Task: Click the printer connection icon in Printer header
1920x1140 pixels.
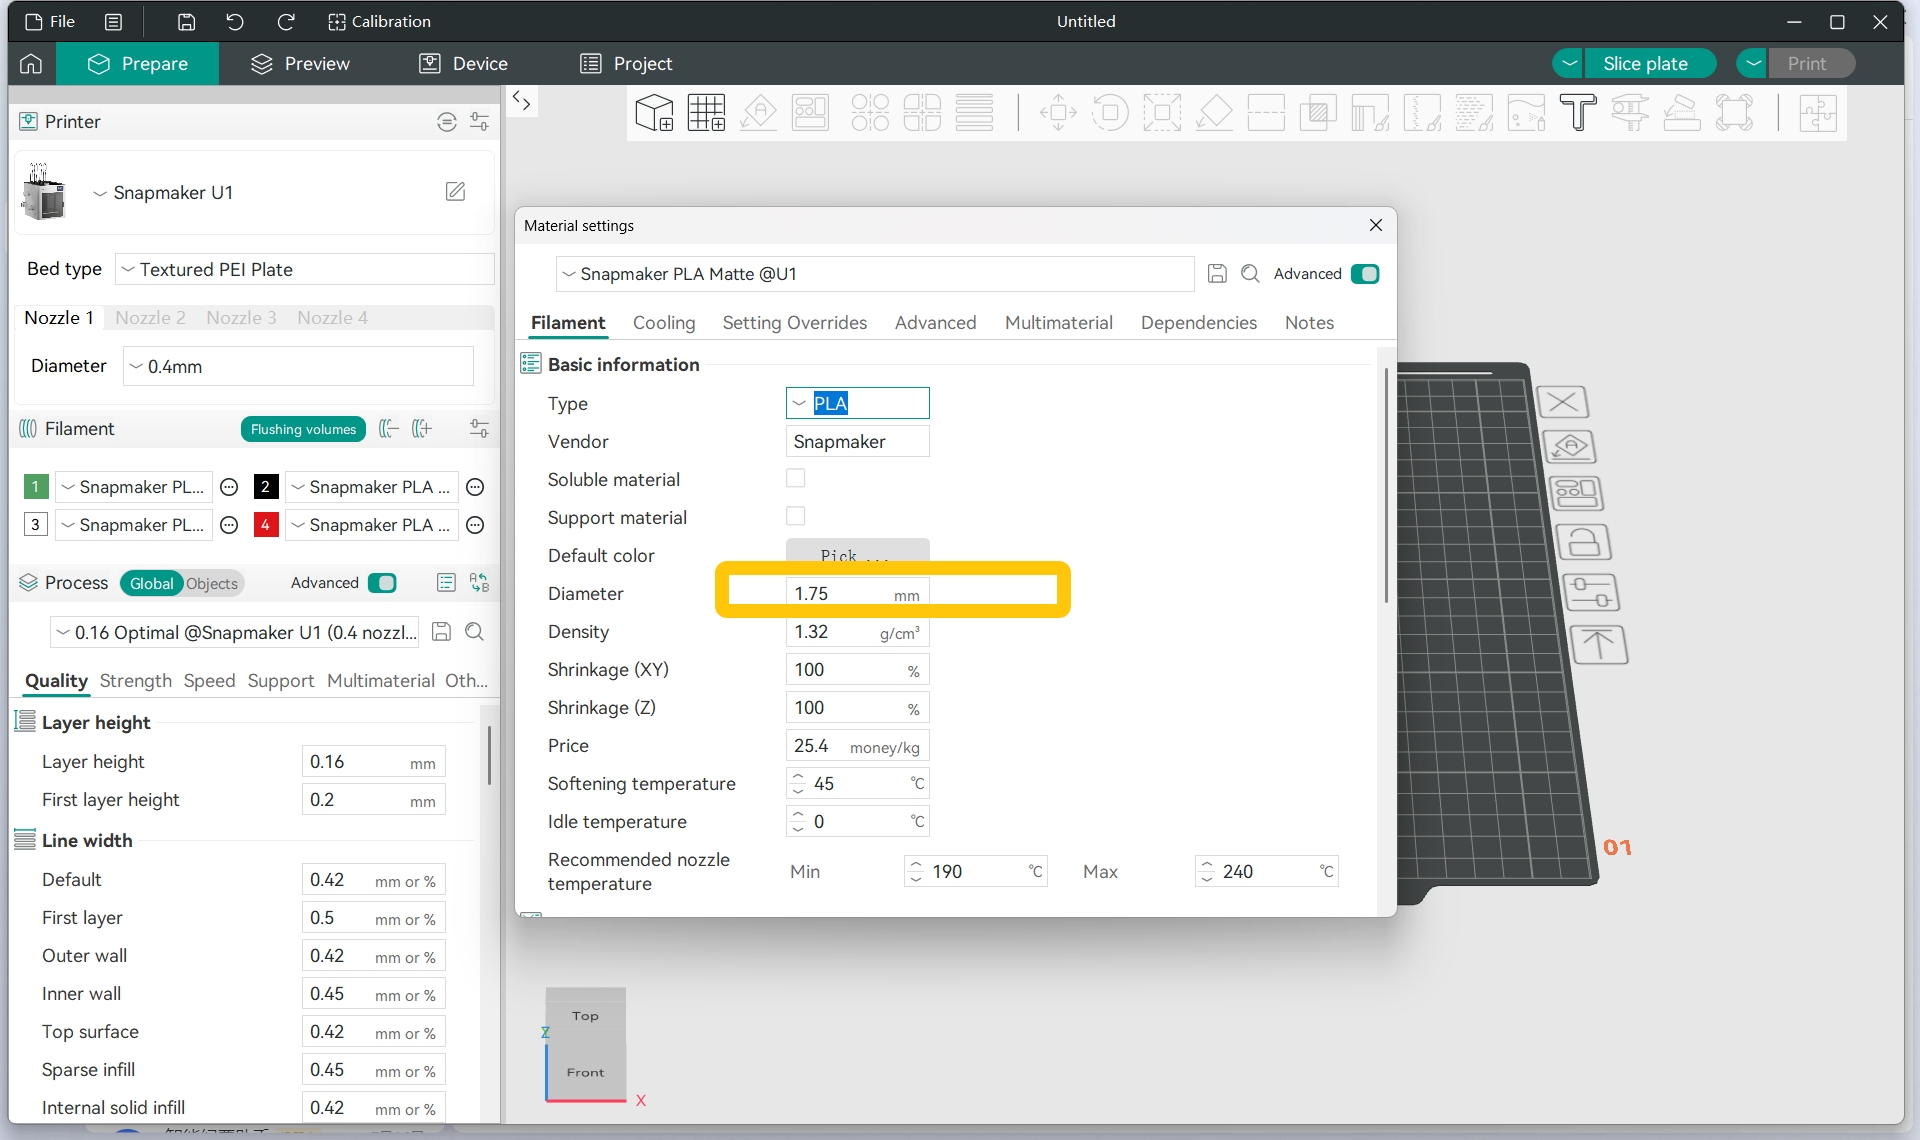Action: [447, 122]
